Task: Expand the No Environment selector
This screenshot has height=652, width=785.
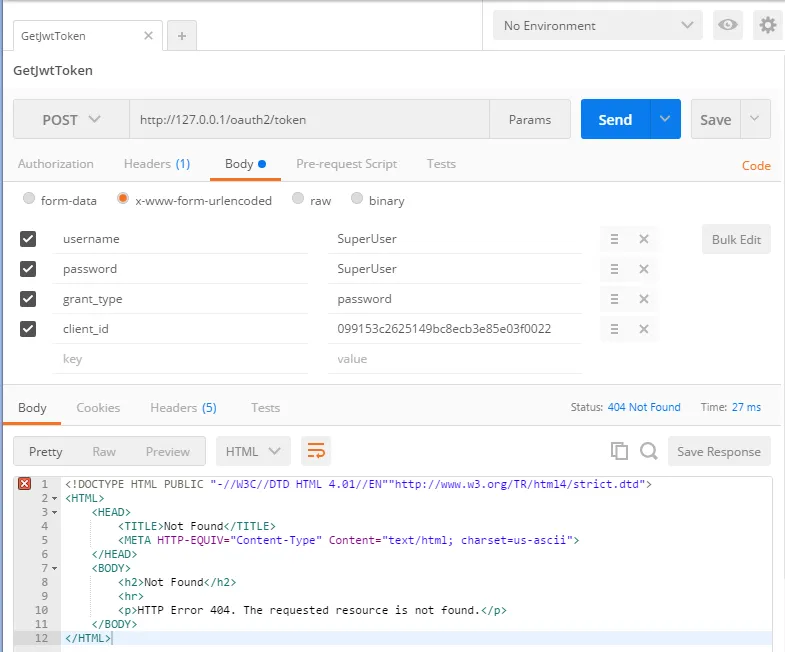Action: click(x=598, y=25)
